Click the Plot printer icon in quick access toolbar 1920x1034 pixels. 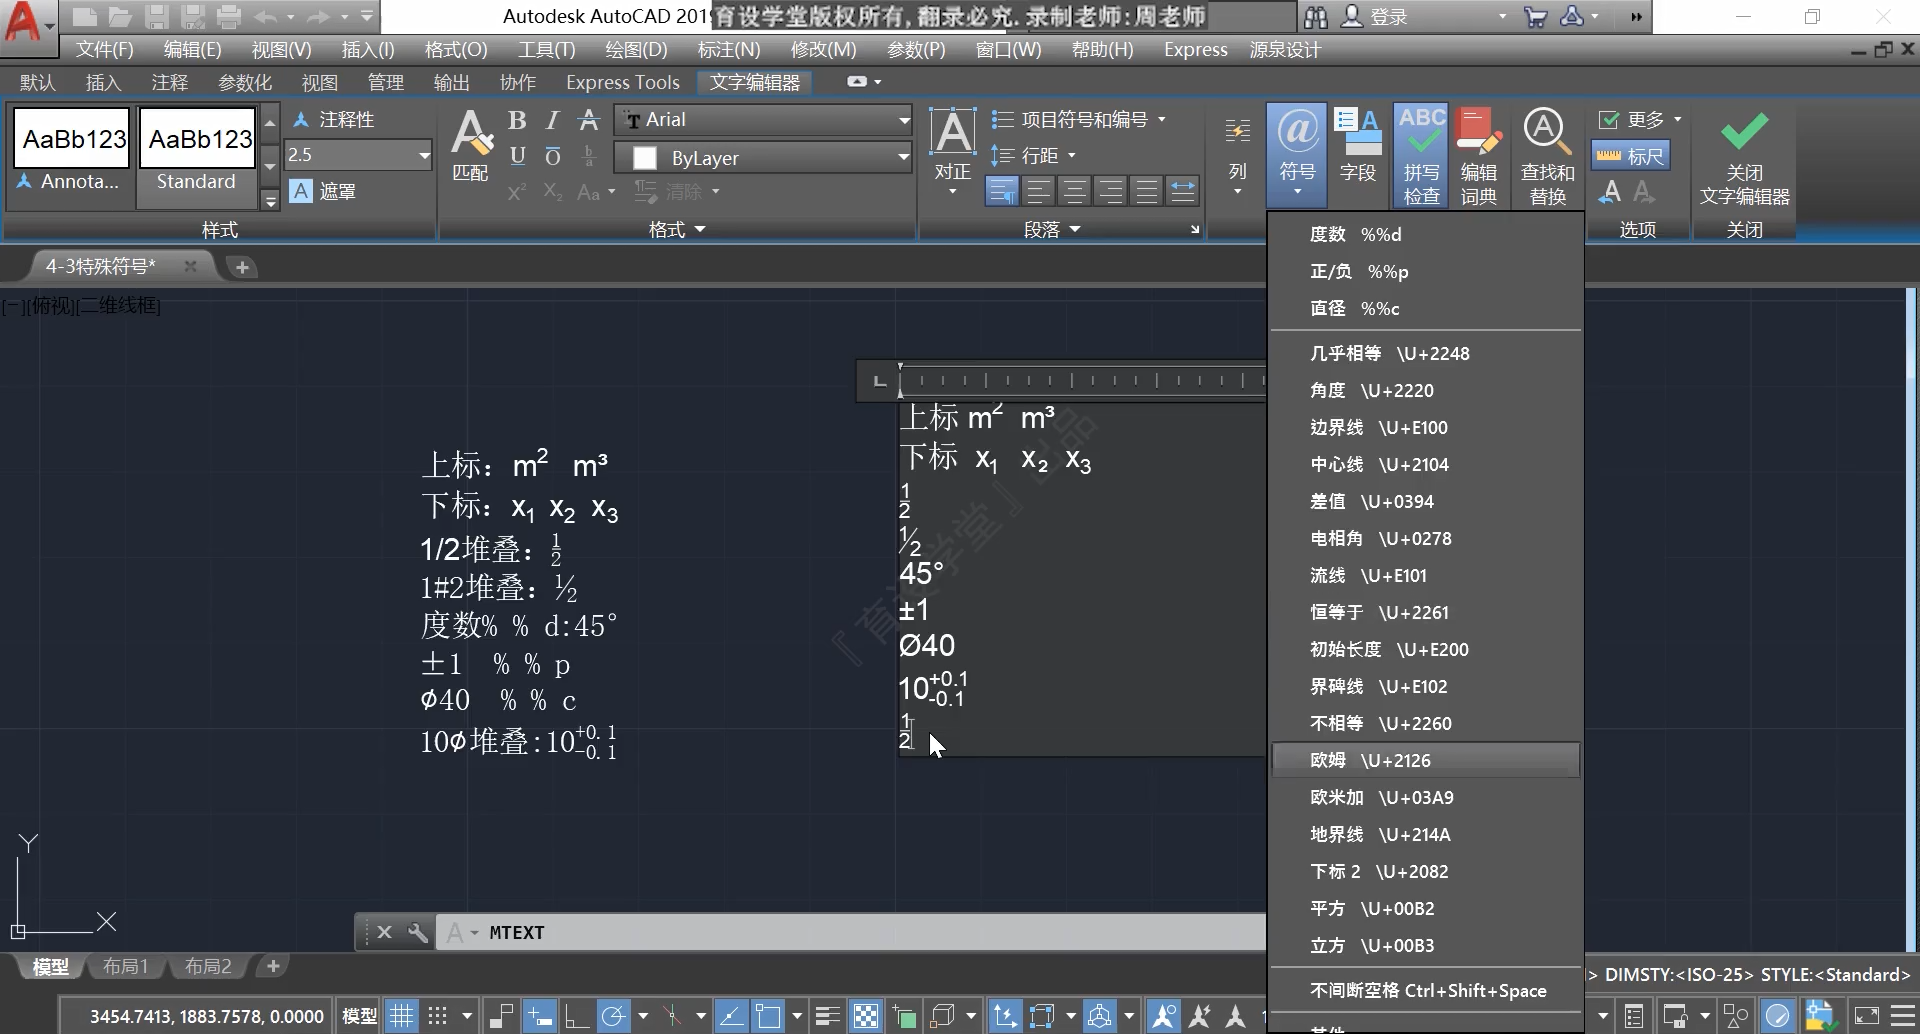point(228,17)
